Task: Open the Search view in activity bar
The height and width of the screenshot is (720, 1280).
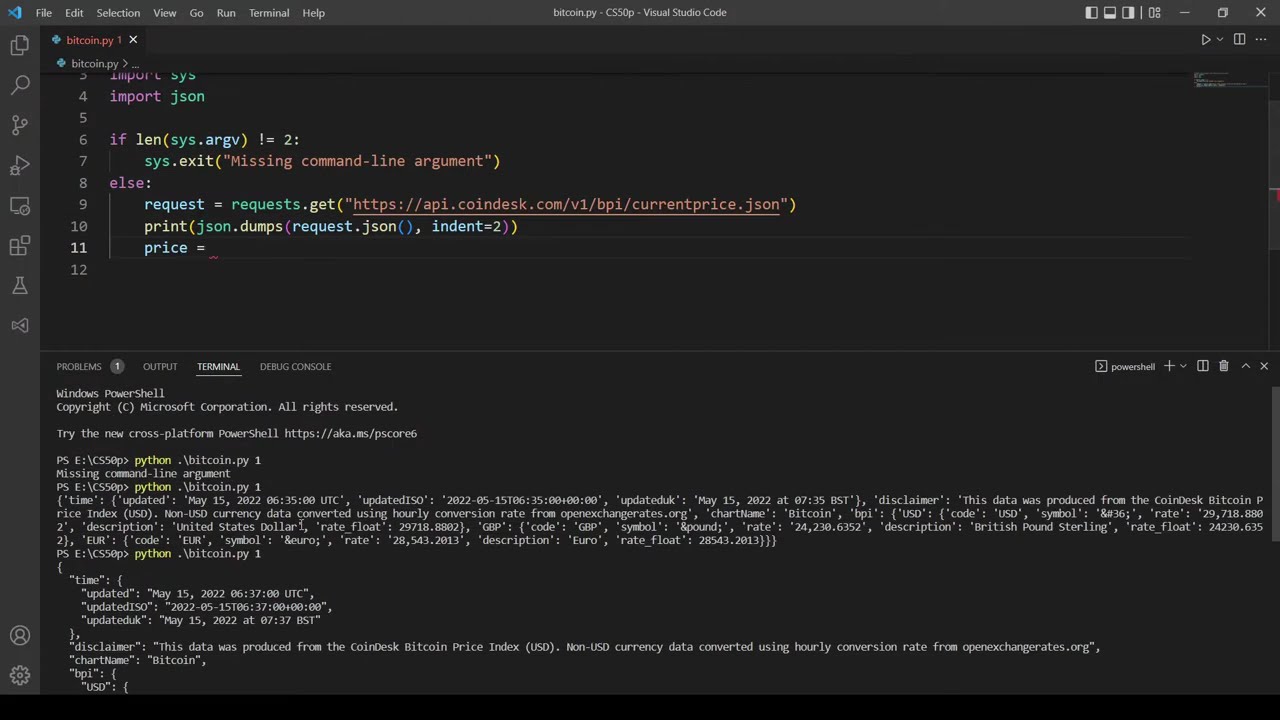Action: tap(20, 85)
